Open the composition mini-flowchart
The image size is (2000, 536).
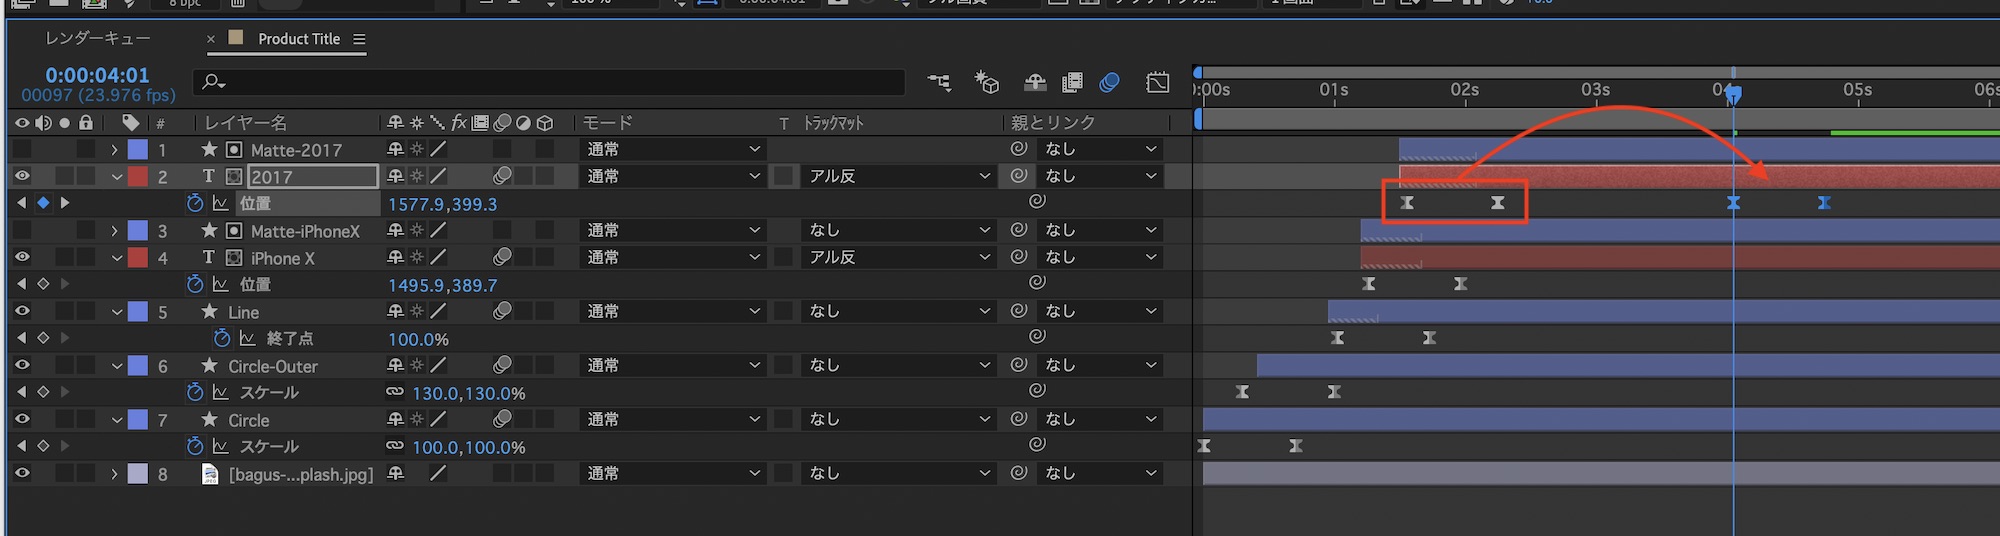tap(939, 83)
